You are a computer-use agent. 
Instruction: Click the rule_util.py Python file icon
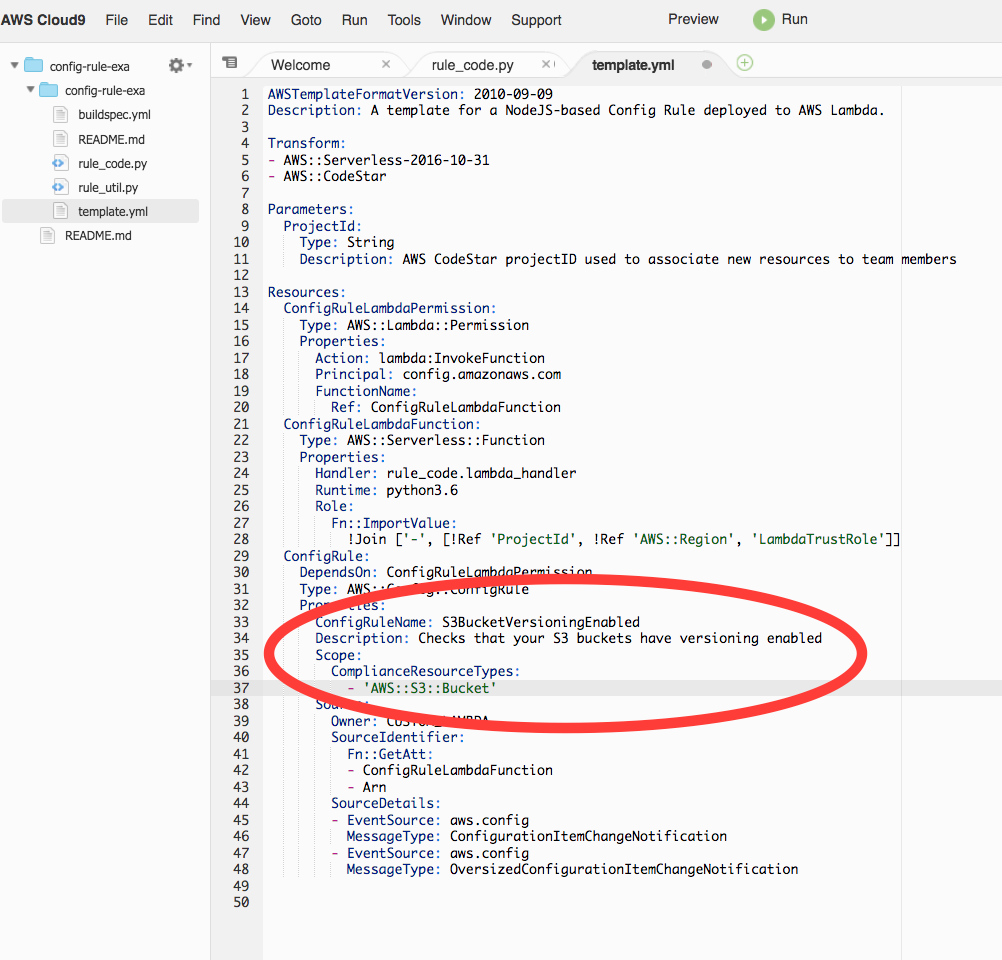(59, 187)
